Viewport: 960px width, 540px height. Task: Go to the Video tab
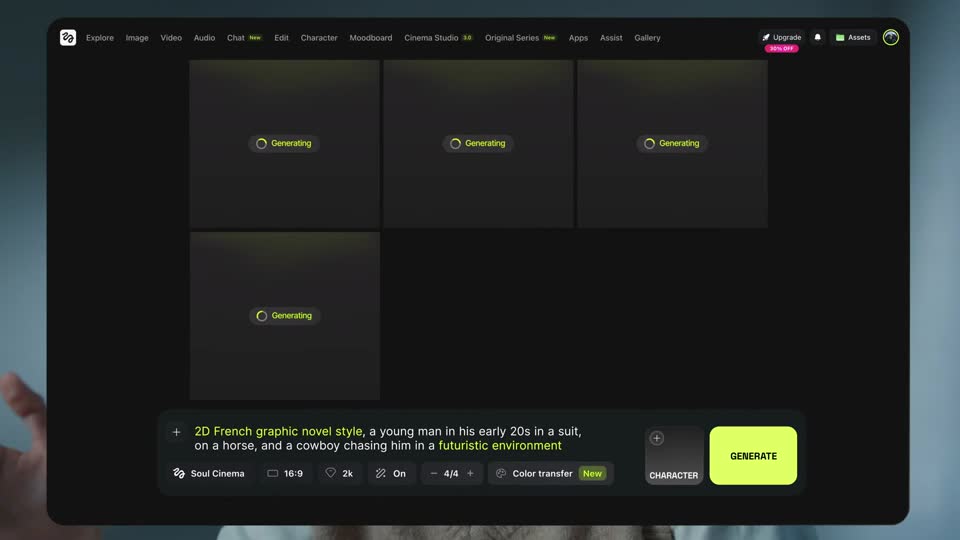(x=171, y=38)
